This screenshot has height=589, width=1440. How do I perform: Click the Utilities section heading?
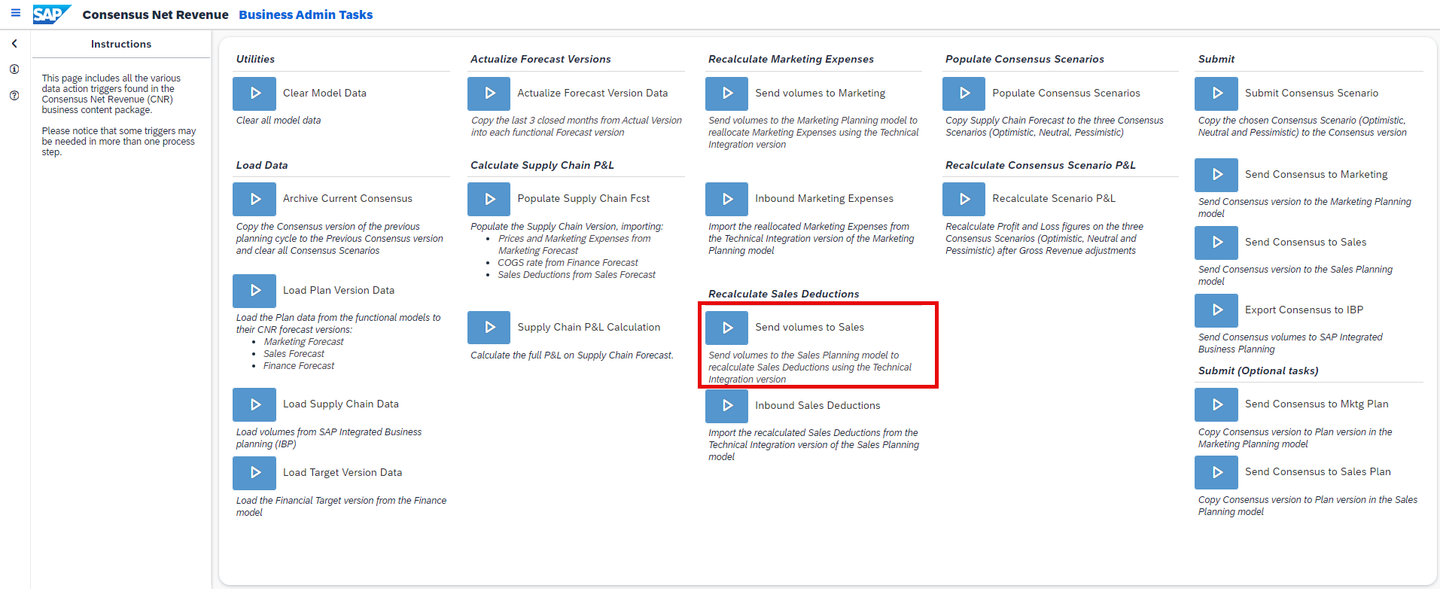255,59
